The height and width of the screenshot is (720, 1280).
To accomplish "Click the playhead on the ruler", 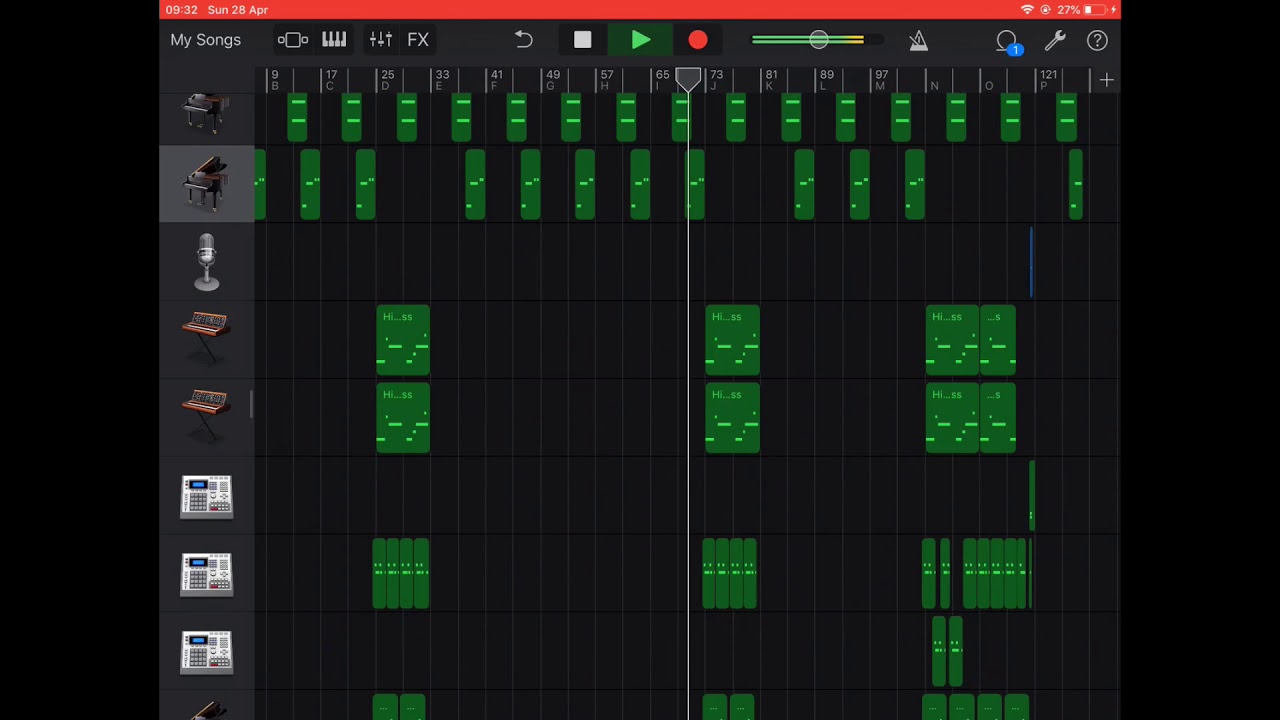I will click(688, 80).
